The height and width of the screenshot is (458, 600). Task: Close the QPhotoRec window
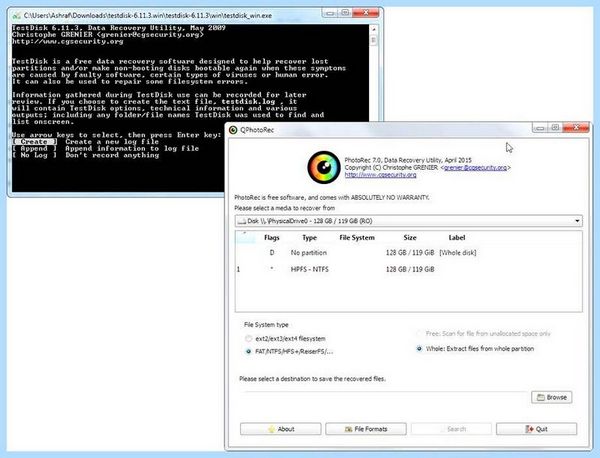click(576, 128)
